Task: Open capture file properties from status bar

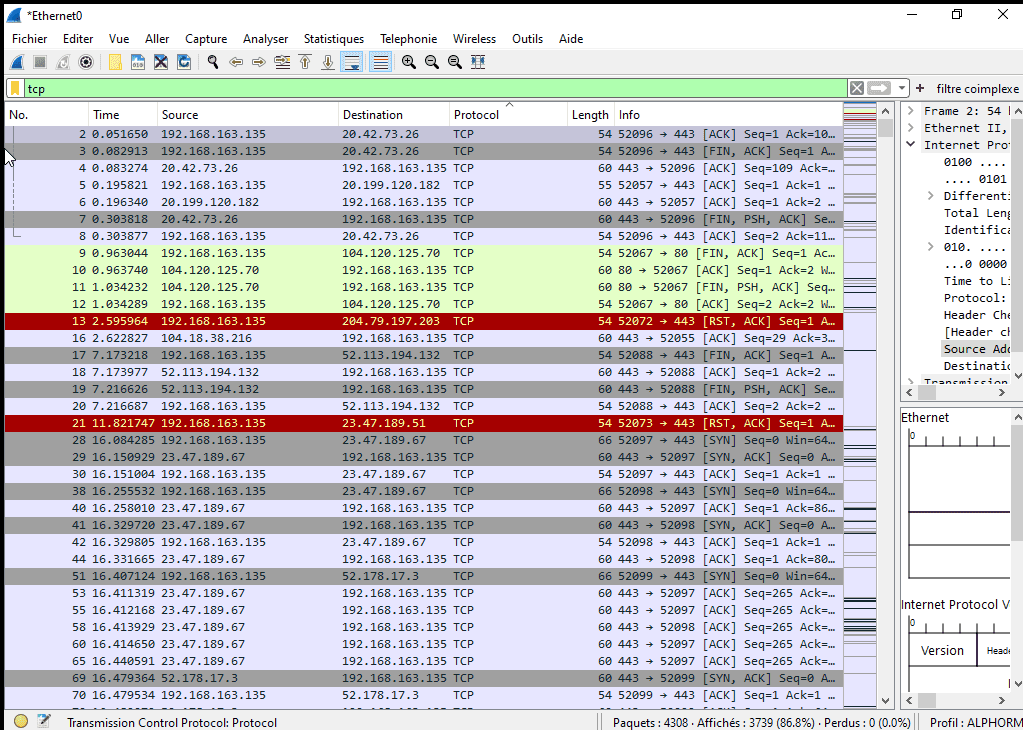Action: coord(44,721)
